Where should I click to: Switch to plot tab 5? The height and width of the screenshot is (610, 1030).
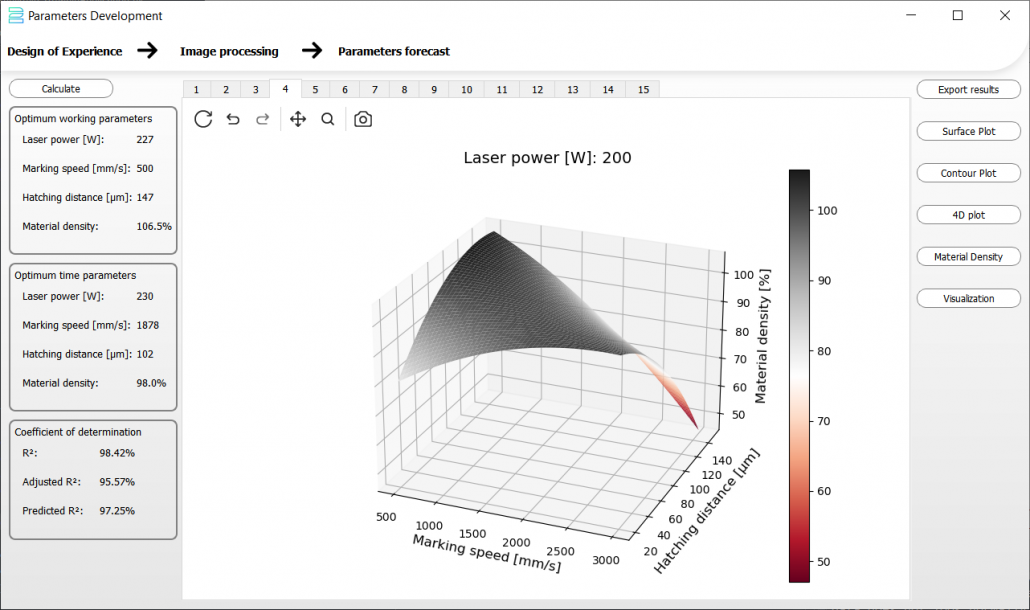315,89
